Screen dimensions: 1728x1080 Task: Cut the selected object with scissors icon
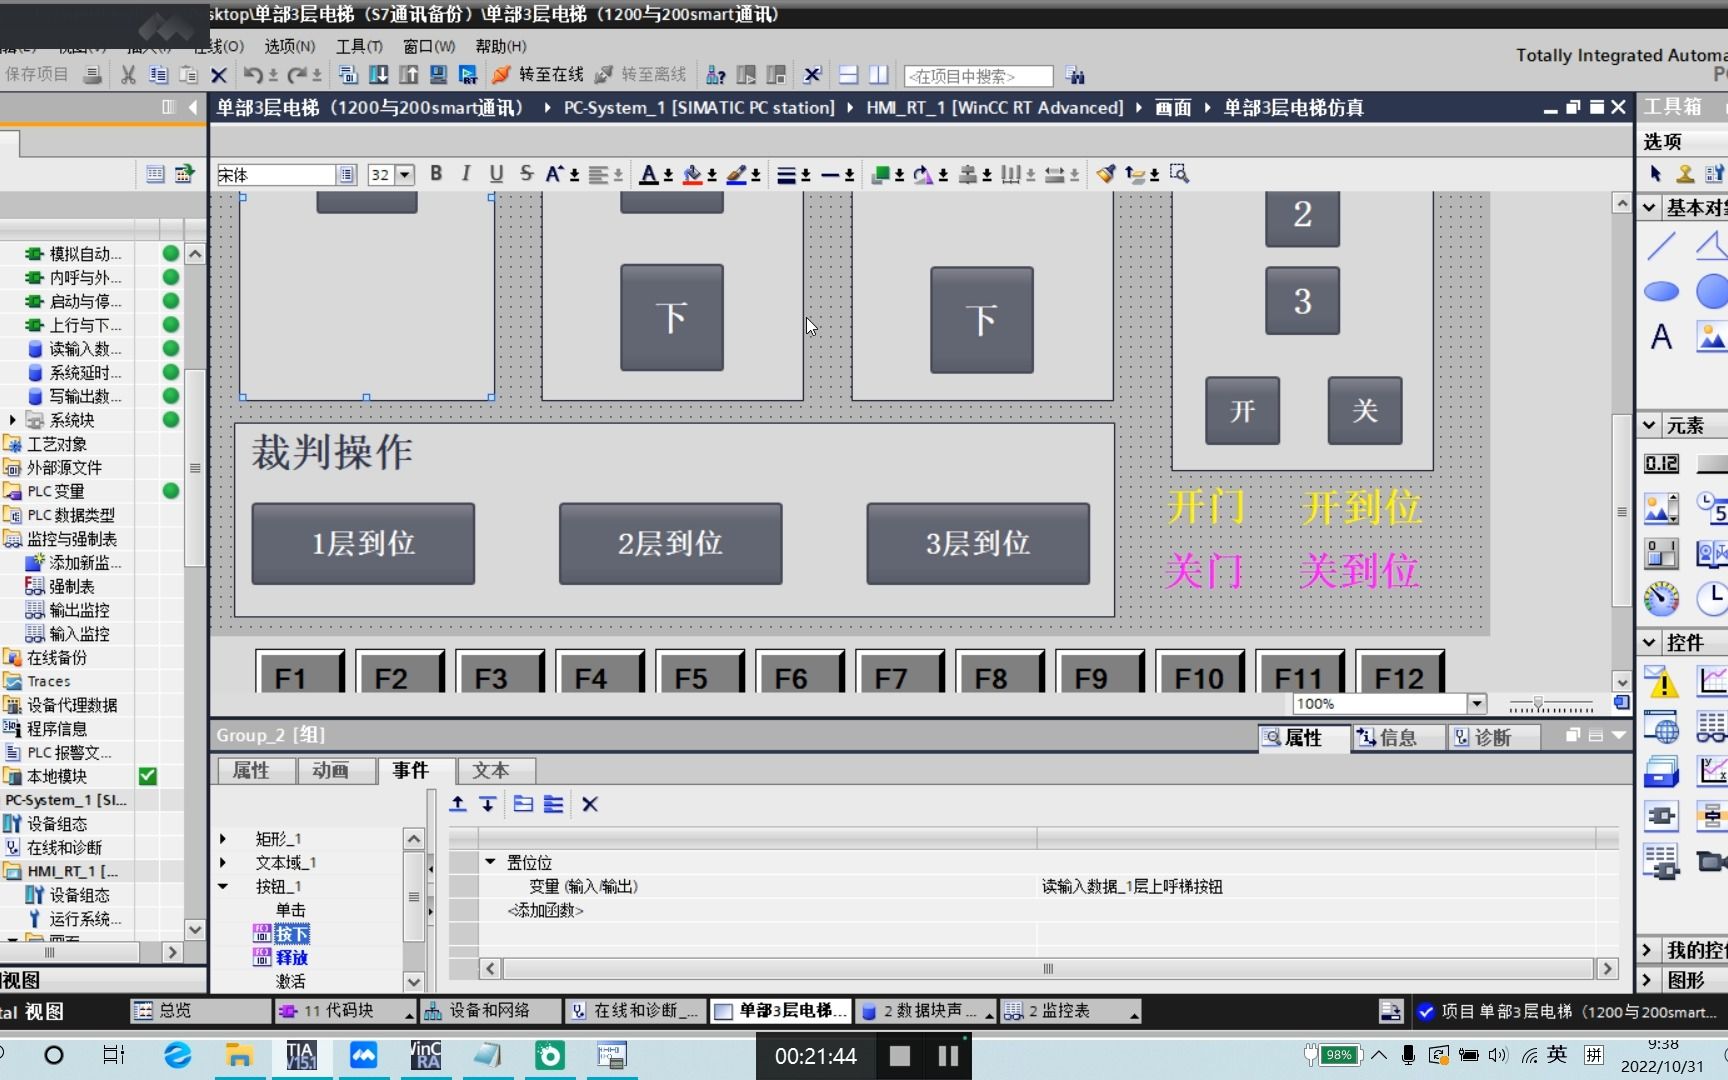(x=128, y=75)
